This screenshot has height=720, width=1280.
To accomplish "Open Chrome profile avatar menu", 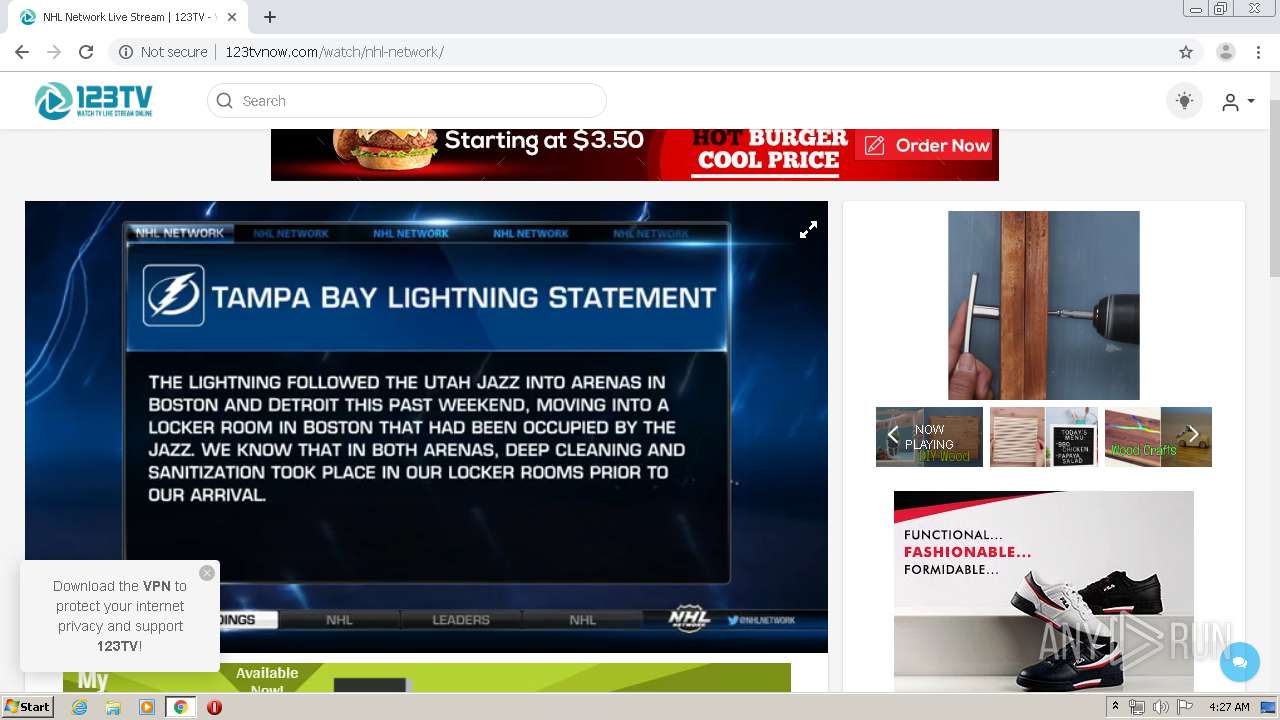I will click(1226, 52).
